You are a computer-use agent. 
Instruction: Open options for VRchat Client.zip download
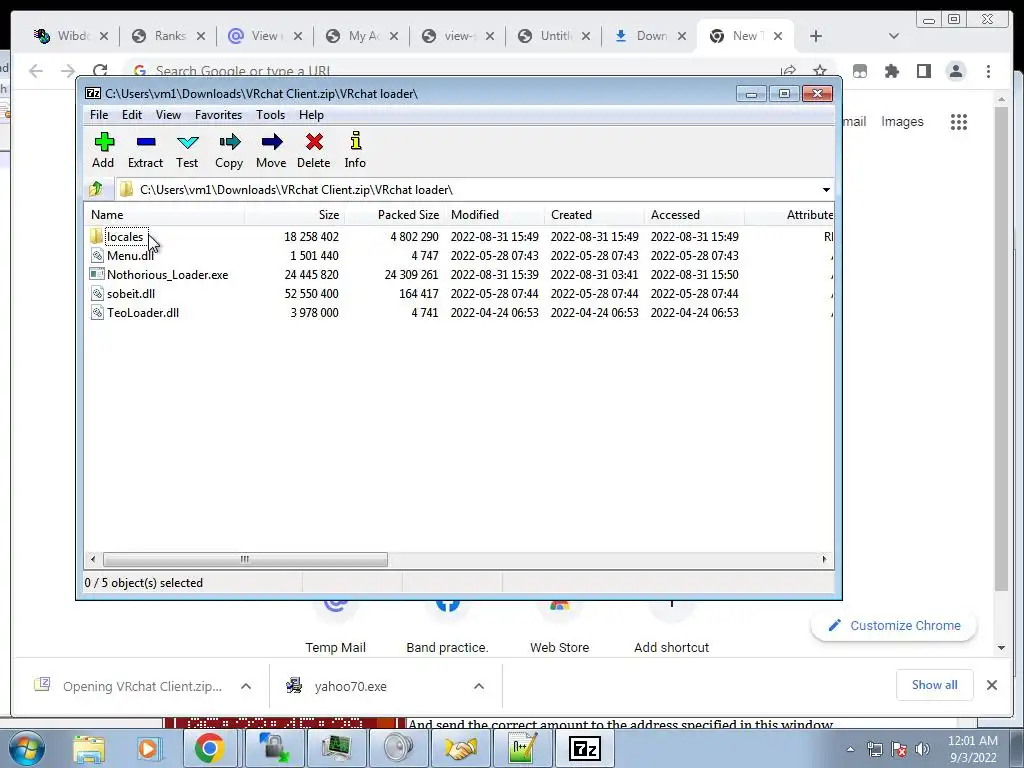click(246, 686)
